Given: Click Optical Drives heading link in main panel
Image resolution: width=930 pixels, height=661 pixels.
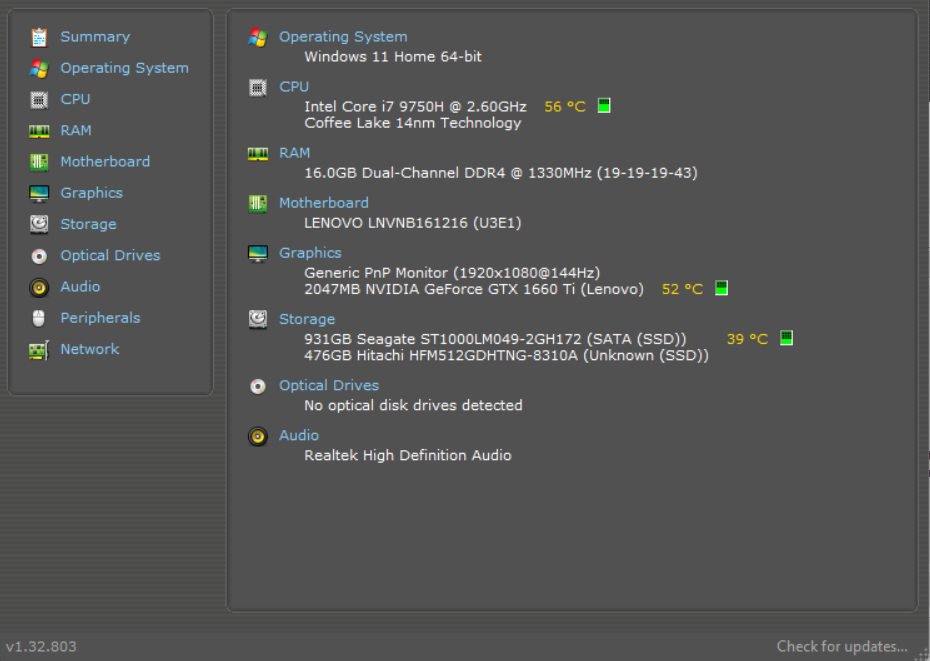Looking at the screenshot, I should (x=329, y=386).
